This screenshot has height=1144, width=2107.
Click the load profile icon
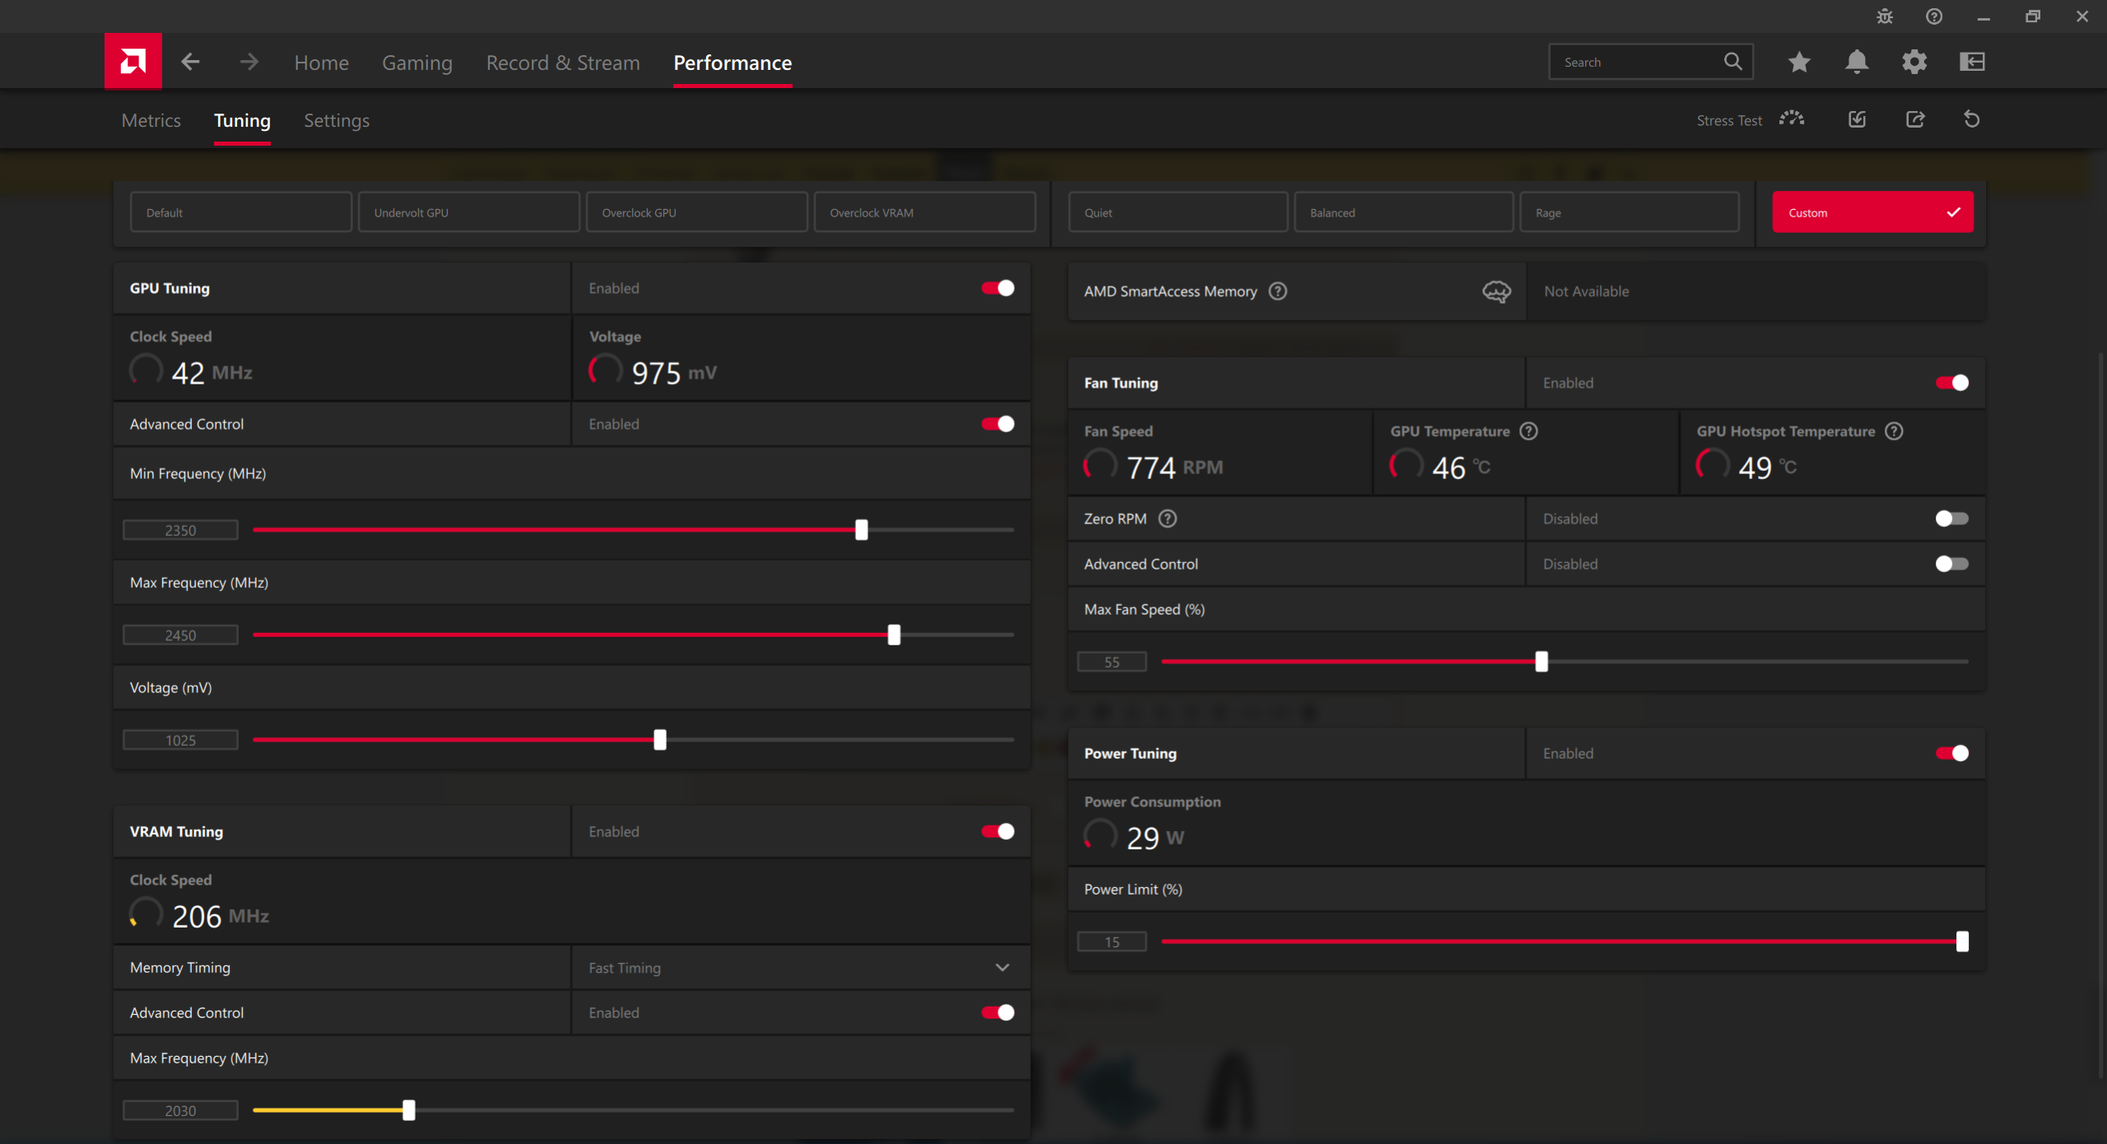pyautogui.click(x=1857, y=119)
